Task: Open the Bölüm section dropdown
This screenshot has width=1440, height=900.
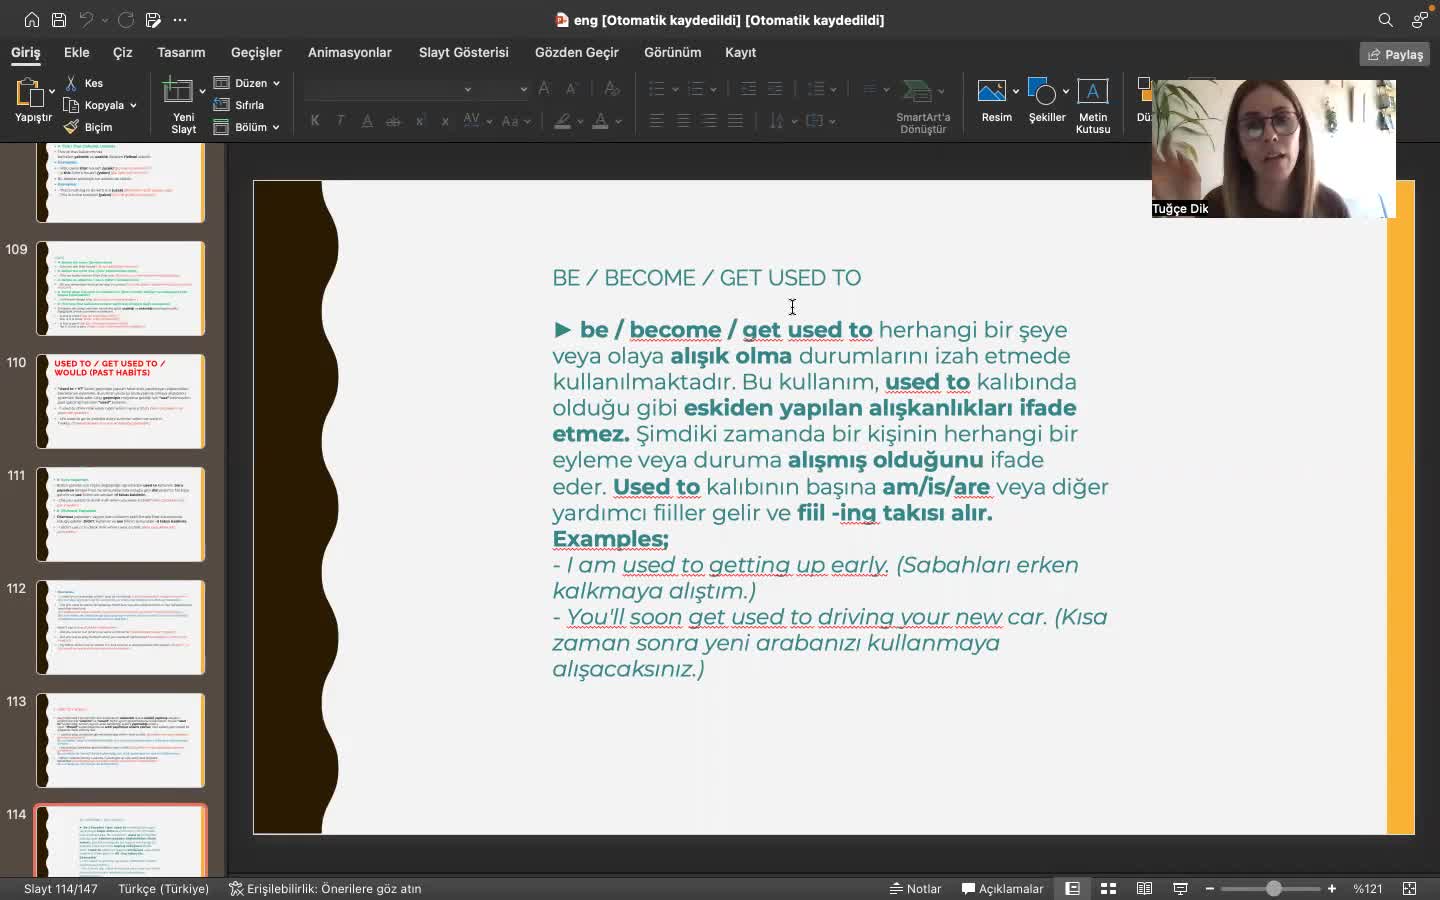Action: 276,127
